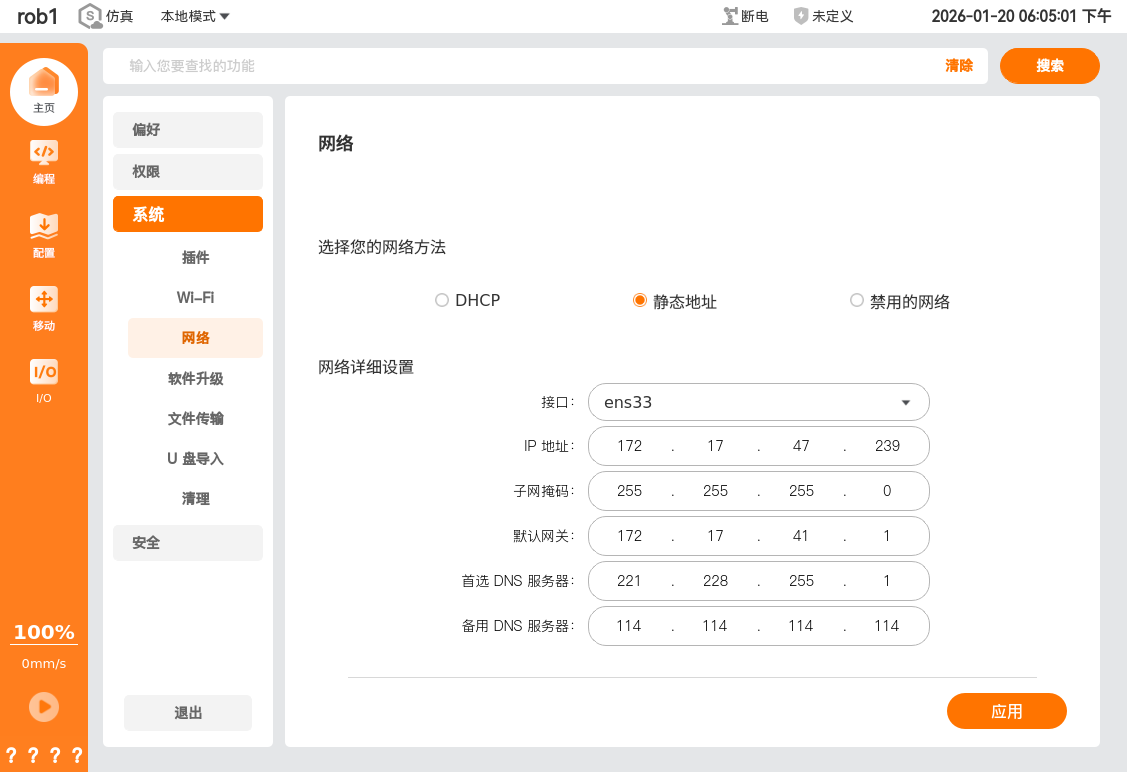Click the 应用 apply button
1127x772 pixels.
pos(1006,711)
